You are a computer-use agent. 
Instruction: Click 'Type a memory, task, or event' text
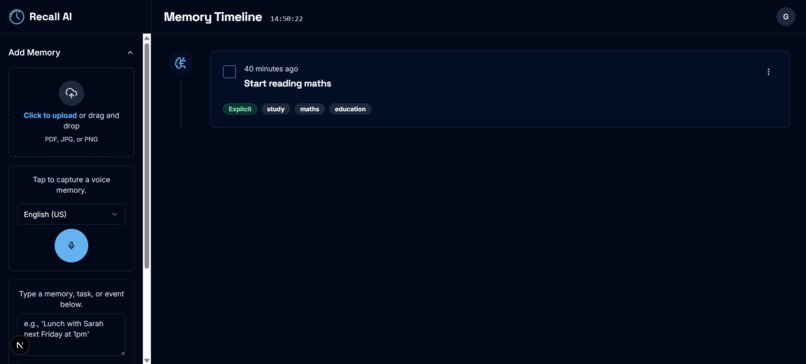coord(71,299)
